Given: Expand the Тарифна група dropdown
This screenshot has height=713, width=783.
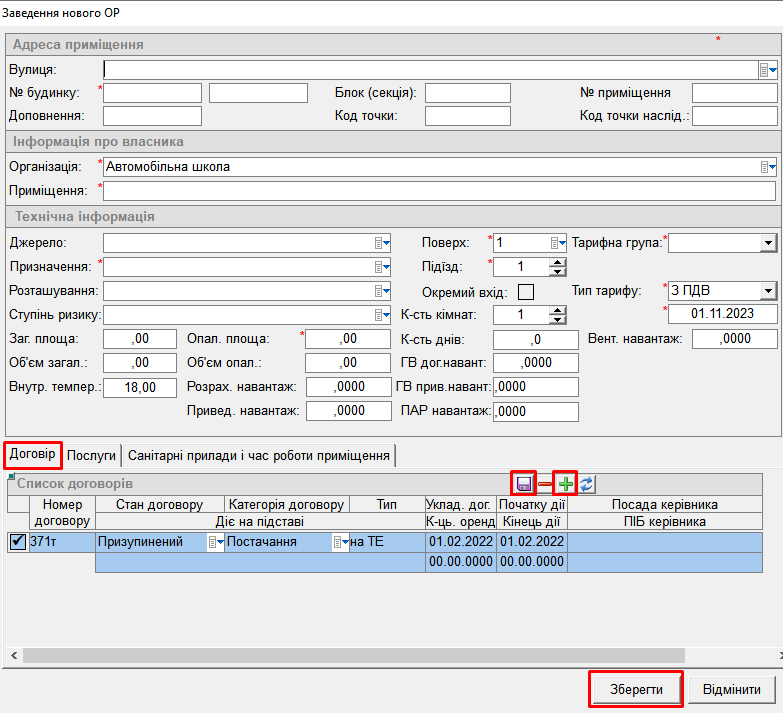Looking at the screenshot, I should [768, 243].
